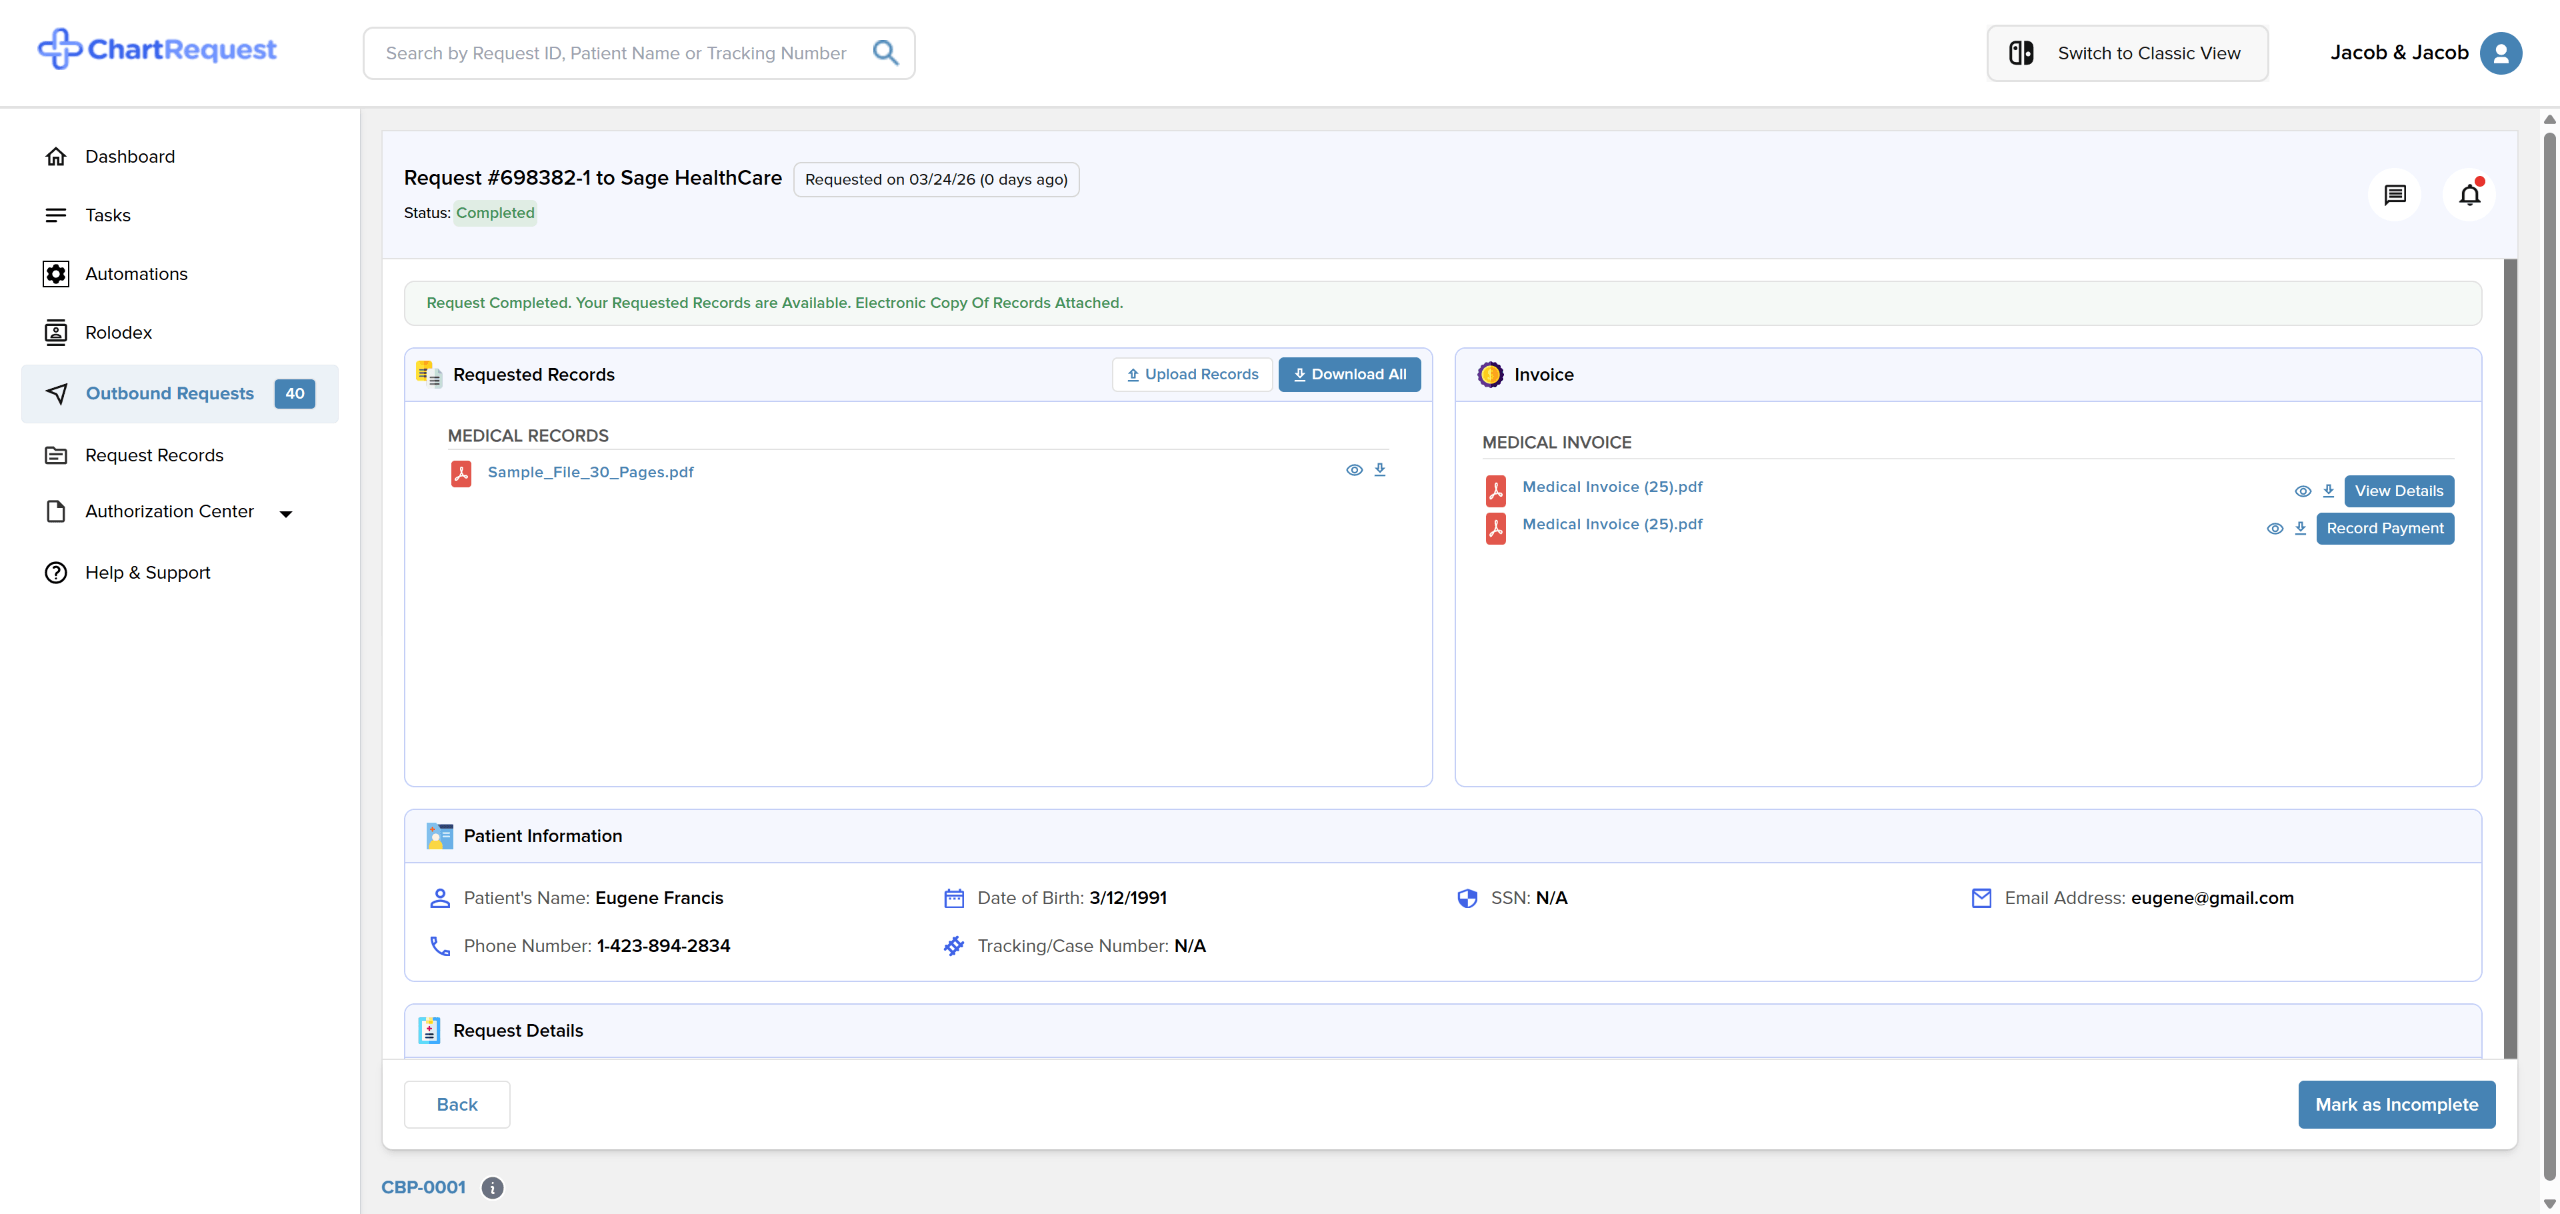Expand the Authorization Center arrow
Viewport: 2560px width, 1214px height.
coord(286,514)
